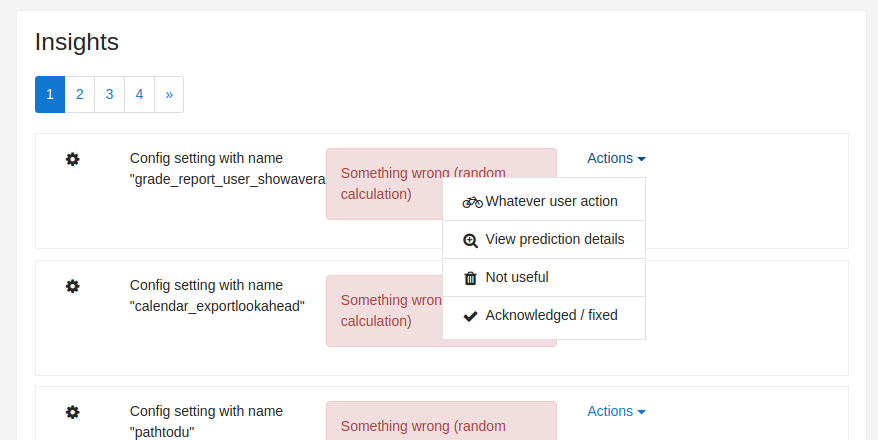Click the next page » arrow
878x440 pixels.
pos(169,95)
